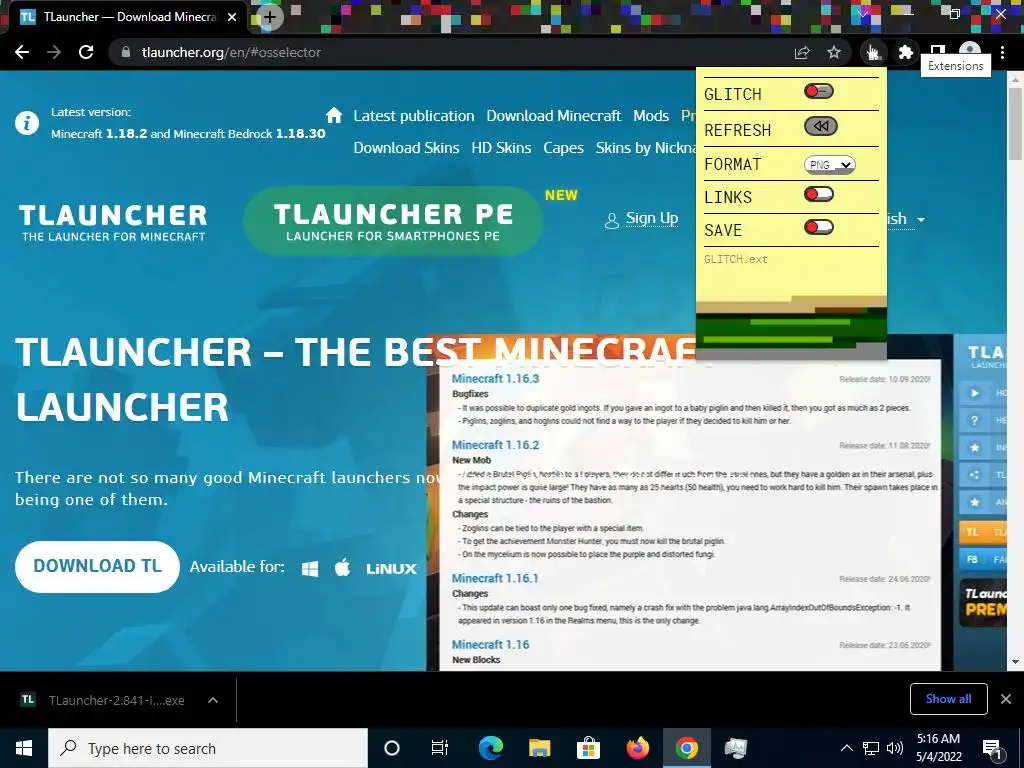Click the Chrome taskbar icon
The image size is (1024, 768).
click(x=686, y=748)
